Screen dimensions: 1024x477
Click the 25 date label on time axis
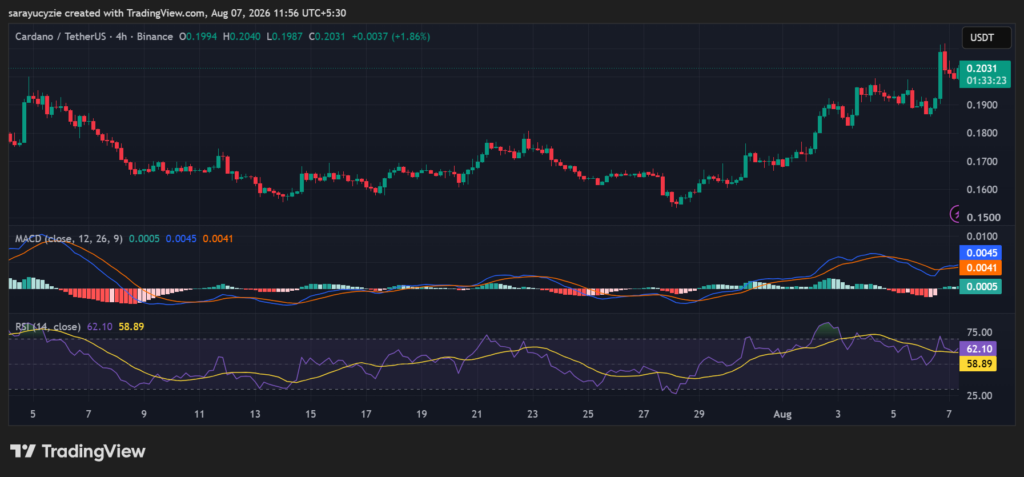tap(588, 414)
